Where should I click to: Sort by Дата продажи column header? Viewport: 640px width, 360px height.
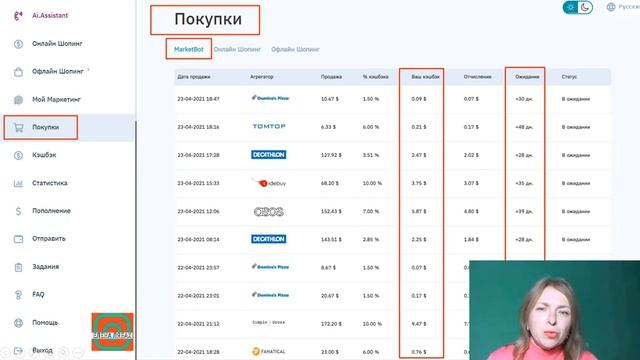194,77
